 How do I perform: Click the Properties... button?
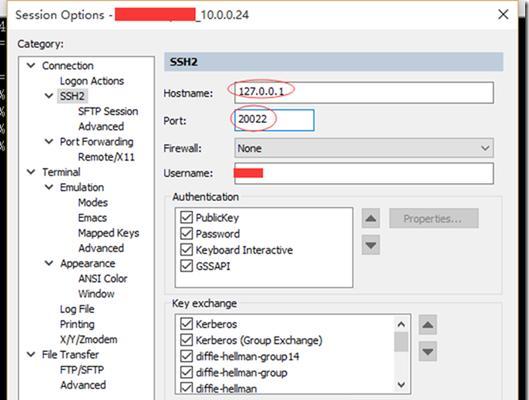434,219
